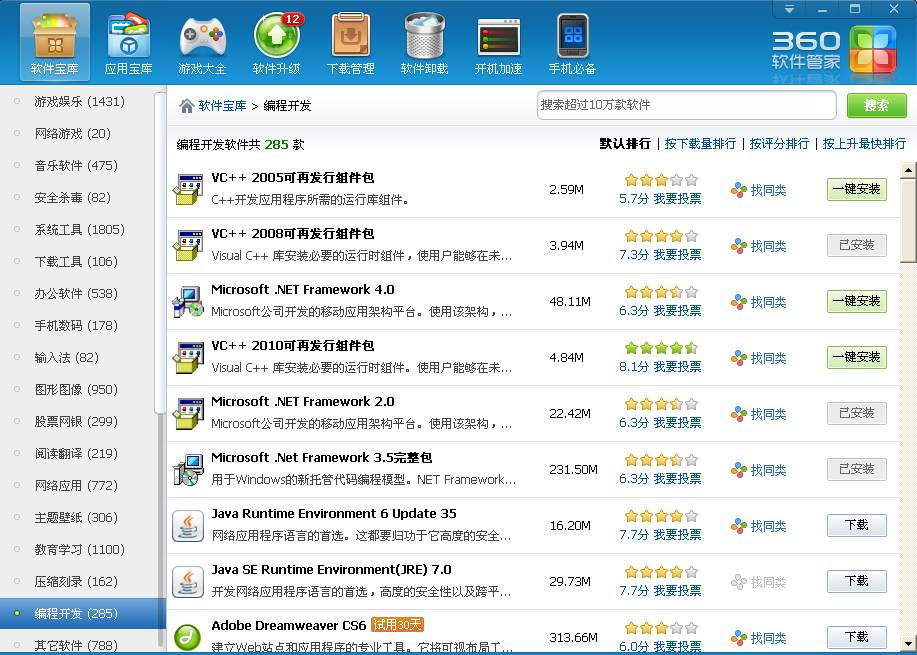The height and width of the screenshot is (655, 917).
Task: Click 找同类 for Adobe Dreamweaver CS6
Action: 759,638
